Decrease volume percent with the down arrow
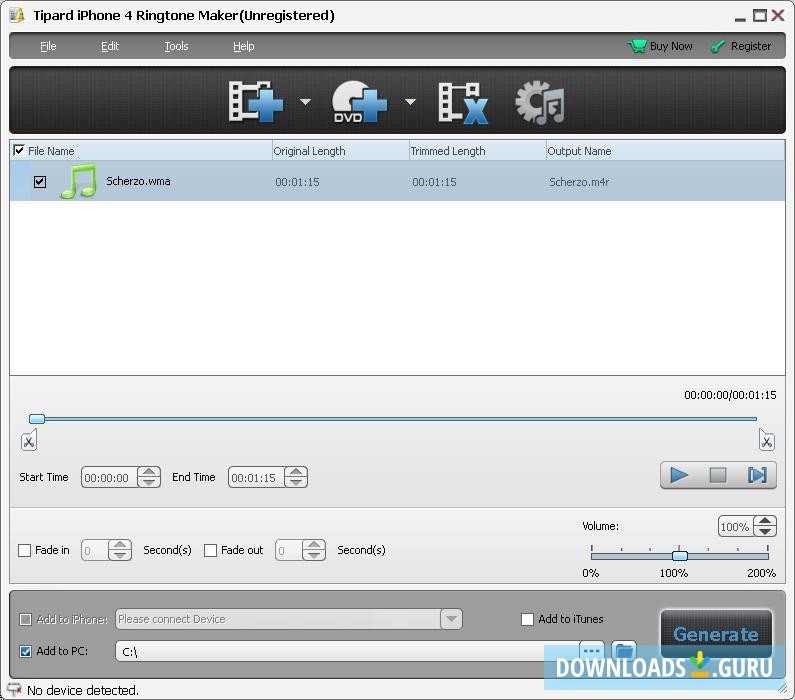Image resolution: width=795 pixels, height=700 pixels. point(765,531)
